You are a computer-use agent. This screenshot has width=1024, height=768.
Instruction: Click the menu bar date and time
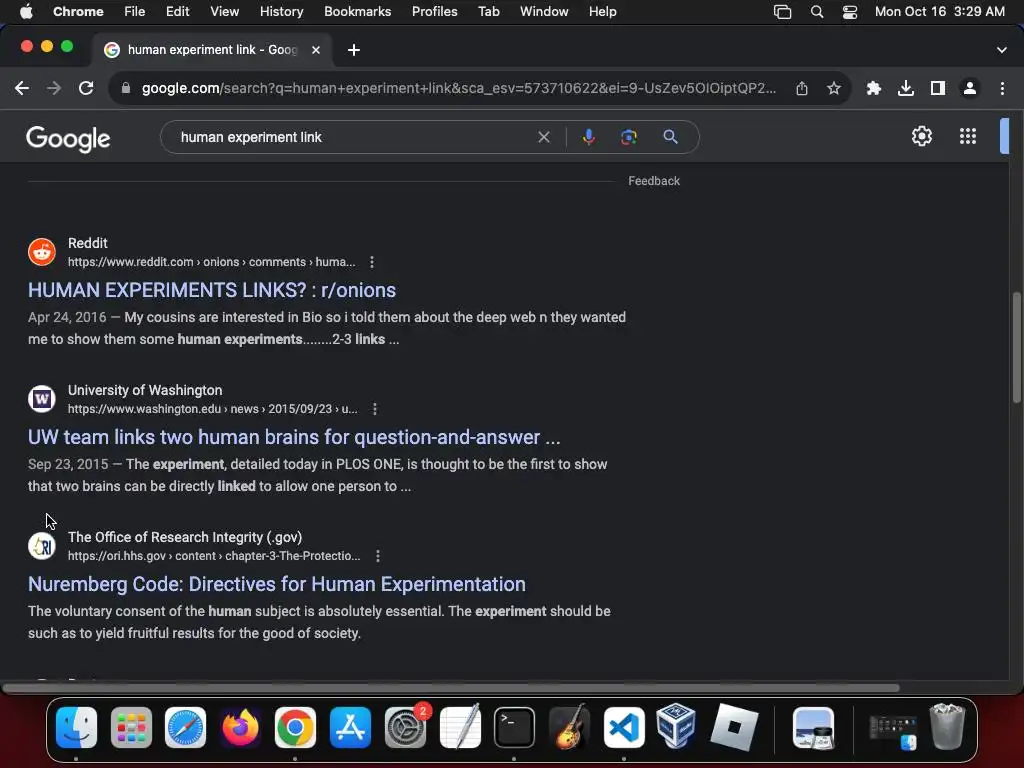tap(939, 11)
